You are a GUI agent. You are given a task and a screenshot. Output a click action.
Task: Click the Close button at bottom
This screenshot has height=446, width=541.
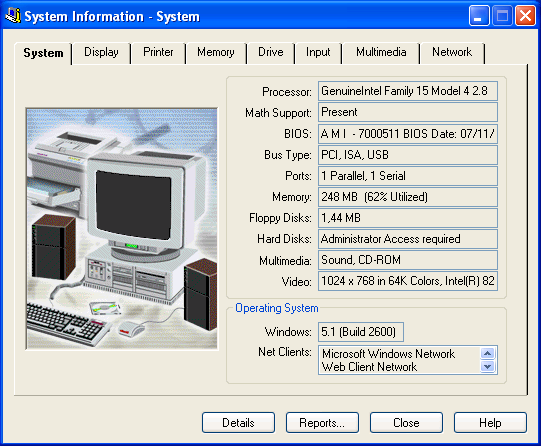406,423
